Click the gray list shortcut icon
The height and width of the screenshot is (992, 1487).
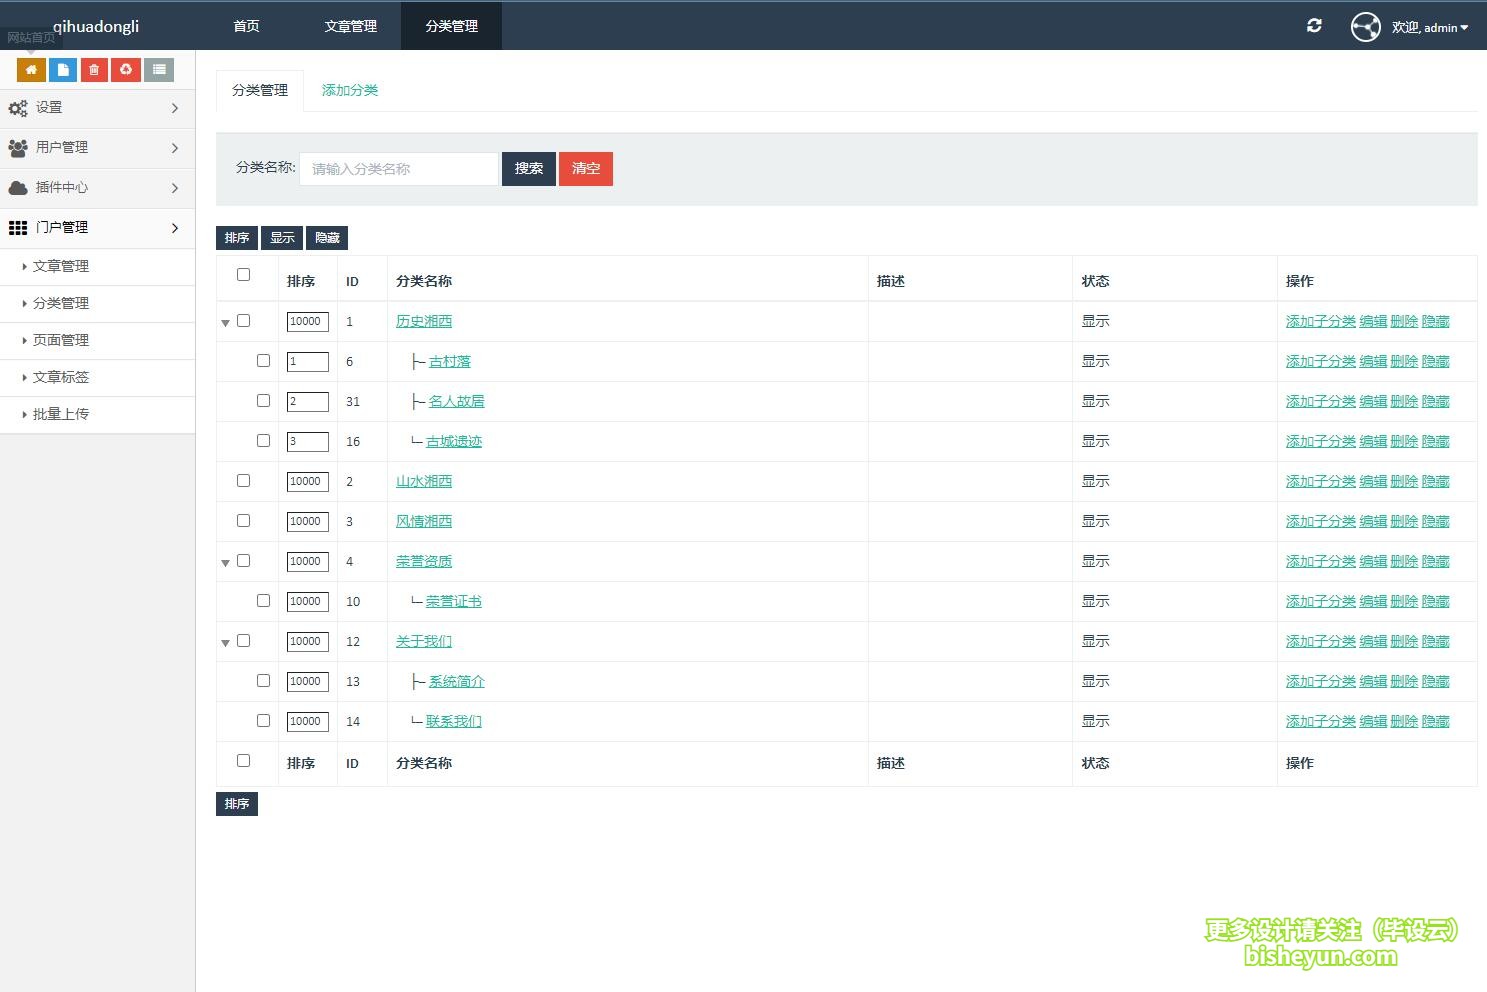(159, 70)
